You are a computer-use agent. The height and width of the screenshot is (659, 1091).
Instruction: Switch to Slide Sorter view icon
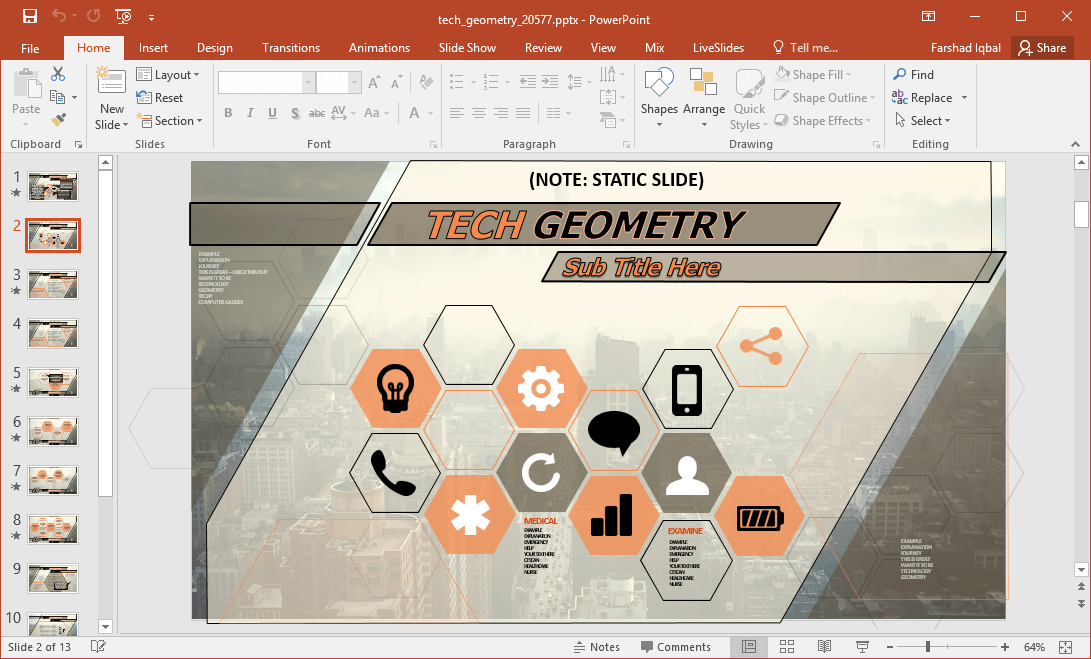[x=787, y=646]
